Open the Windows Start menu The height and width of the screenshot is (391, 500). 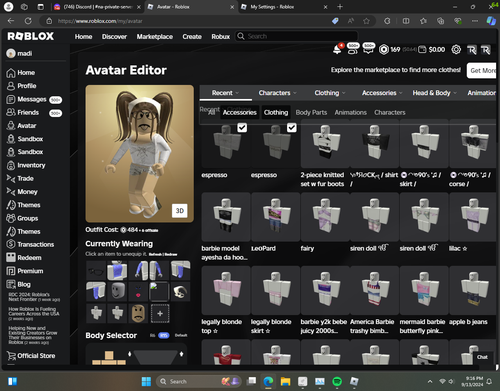tap(146, 381)
